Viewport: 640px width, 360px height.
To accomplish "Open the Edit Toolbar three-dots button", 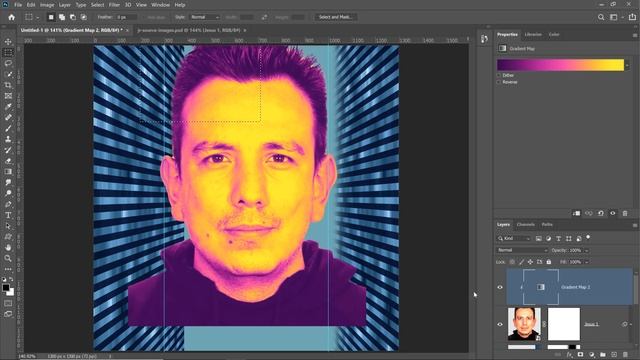I will (8, 269).
